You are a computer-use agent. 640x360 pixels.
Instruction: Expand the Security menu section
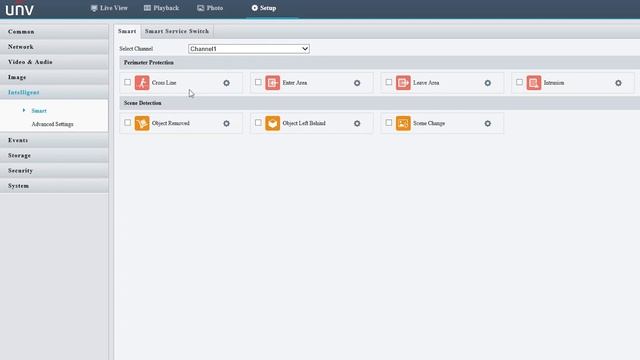click(x=54, y=171)
